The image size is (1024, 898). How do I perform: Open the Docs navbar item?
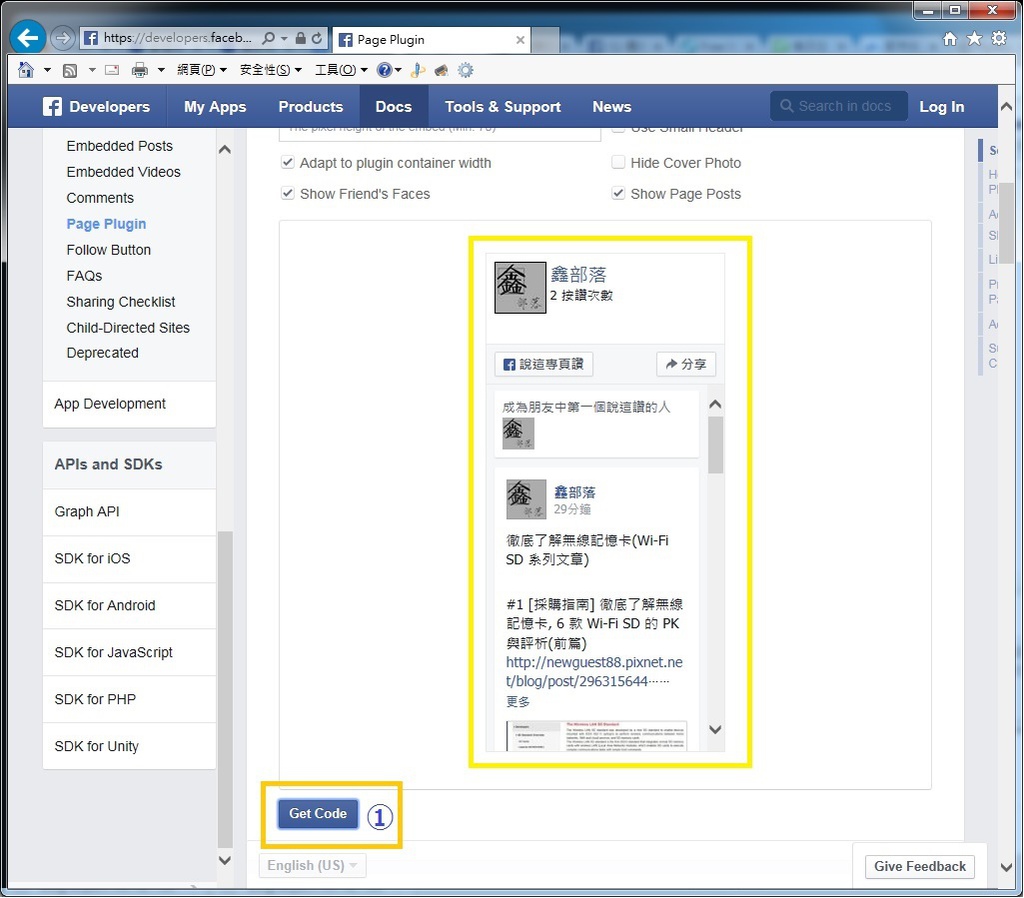pyautogui.click(x=393, y=106)
